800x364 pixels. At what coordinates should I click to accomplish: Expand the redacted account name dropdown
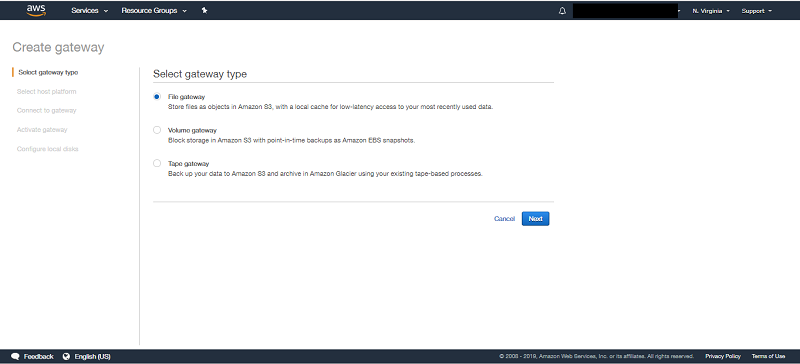[x=627, y=11]
